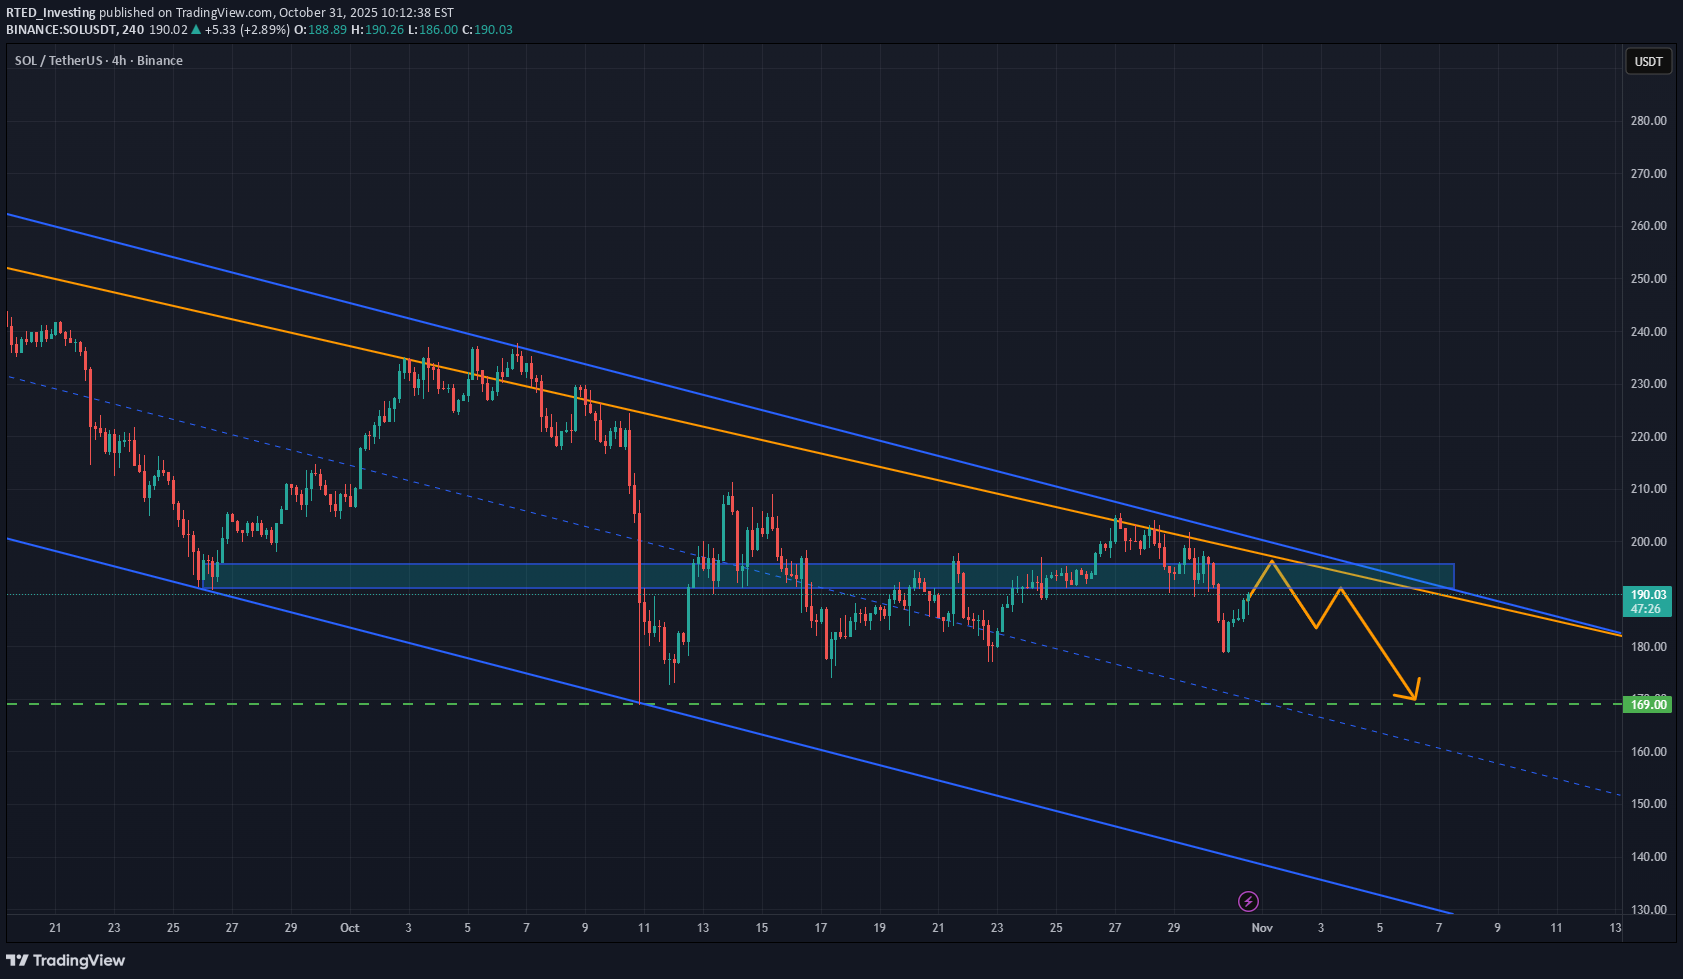The image size is (1683, 979).
Task: Open the RTED_Investing profile link
Action: coord(50,13)
